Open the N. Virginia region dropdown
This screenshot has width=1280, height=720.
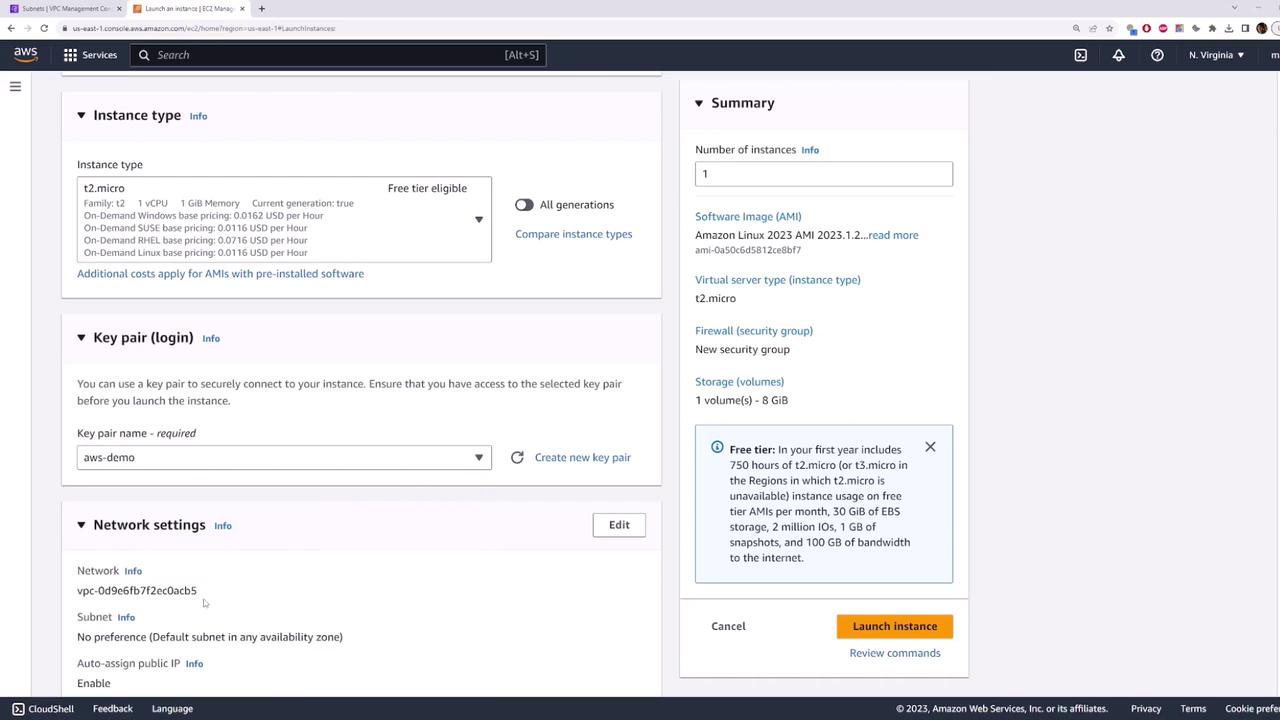click(1216, 55)
